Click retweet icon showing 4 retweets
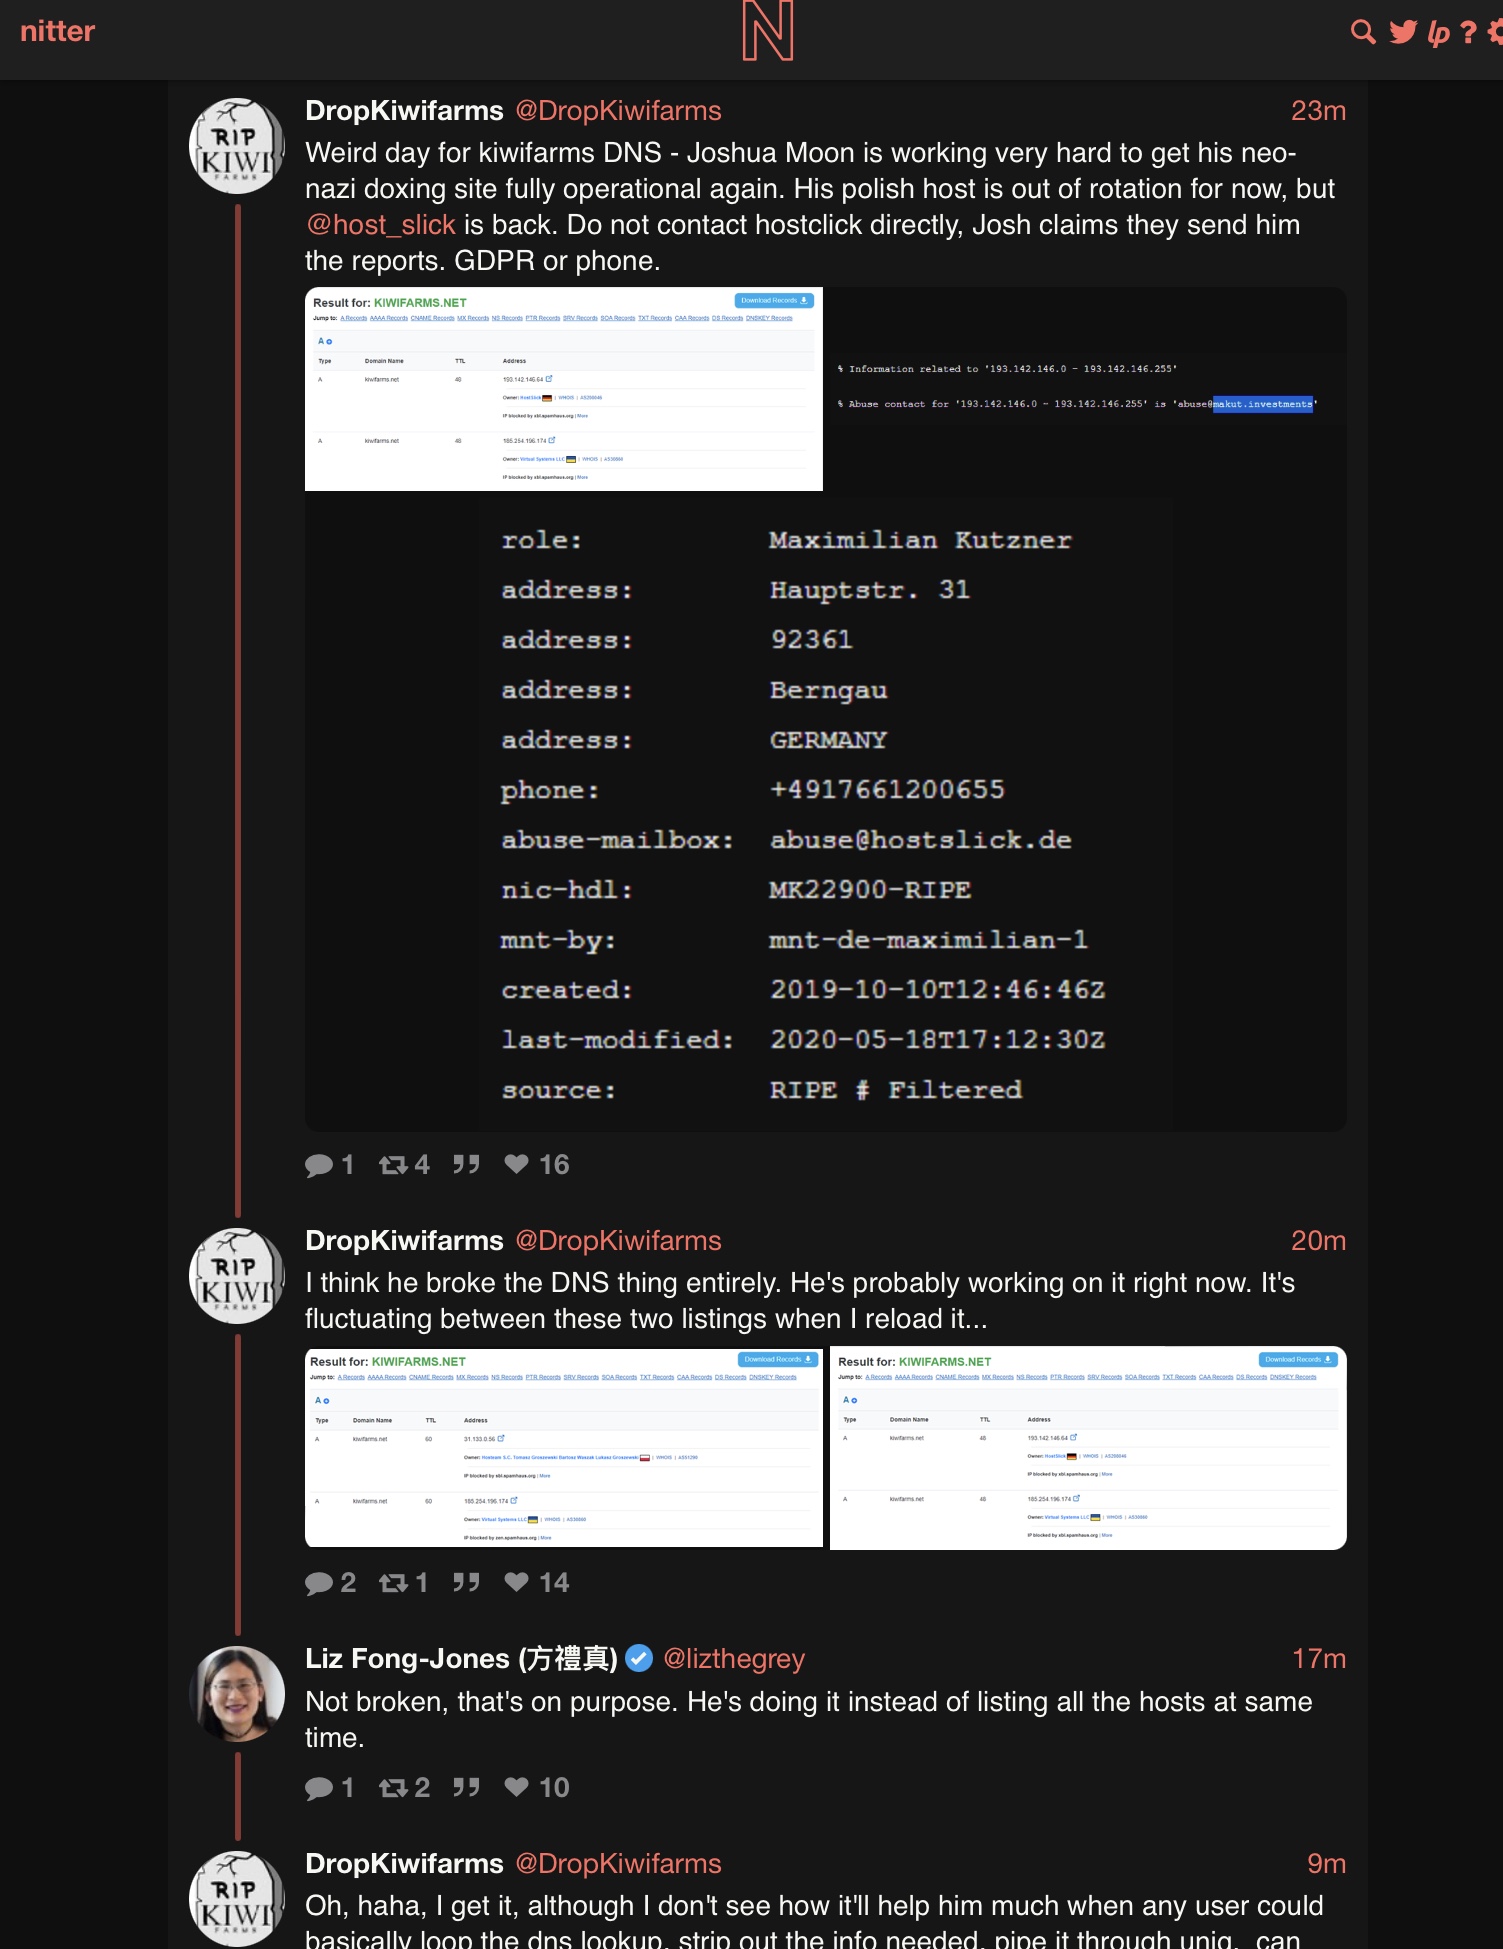The height and width of the screenshot is (1949, 1503). (393, 1165)
